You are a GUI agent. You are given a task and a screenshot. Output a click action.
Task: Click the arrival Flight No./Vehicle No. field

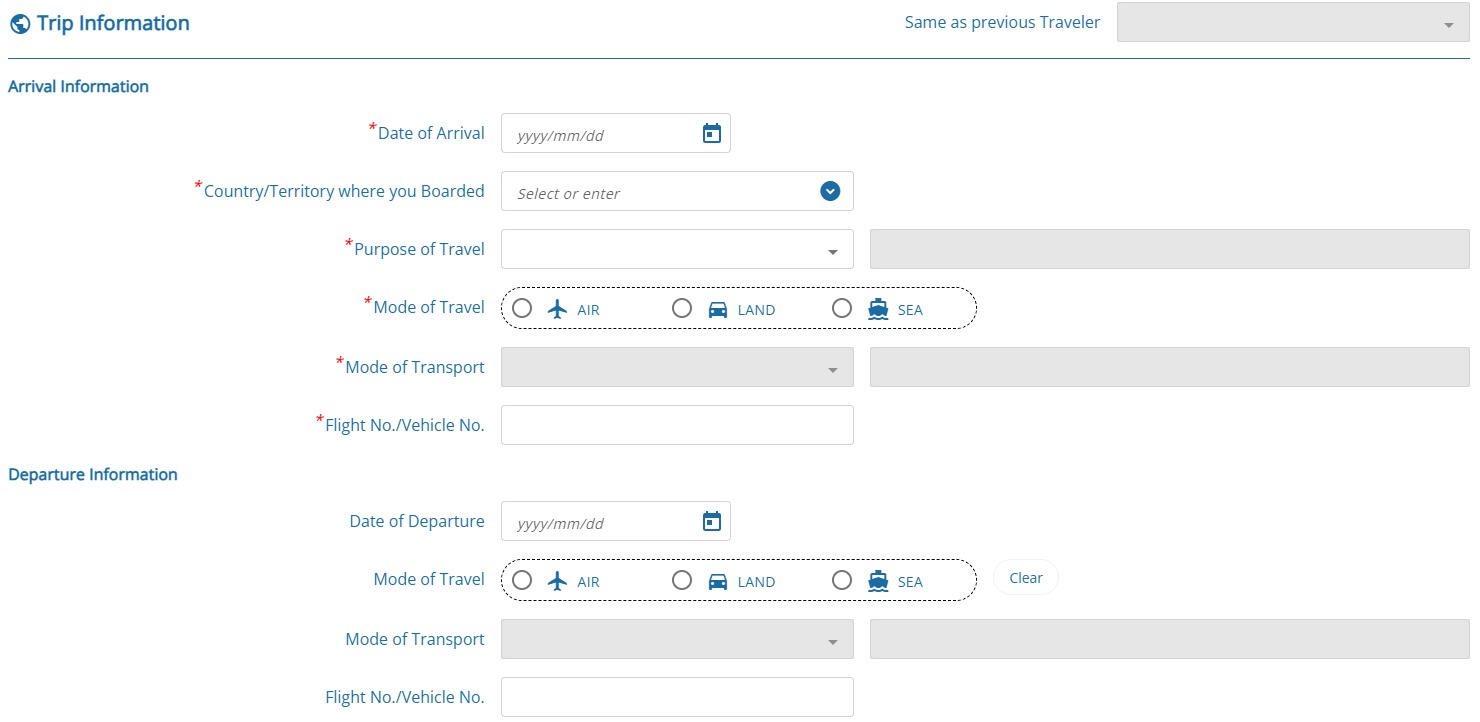(x=677, y=425)
